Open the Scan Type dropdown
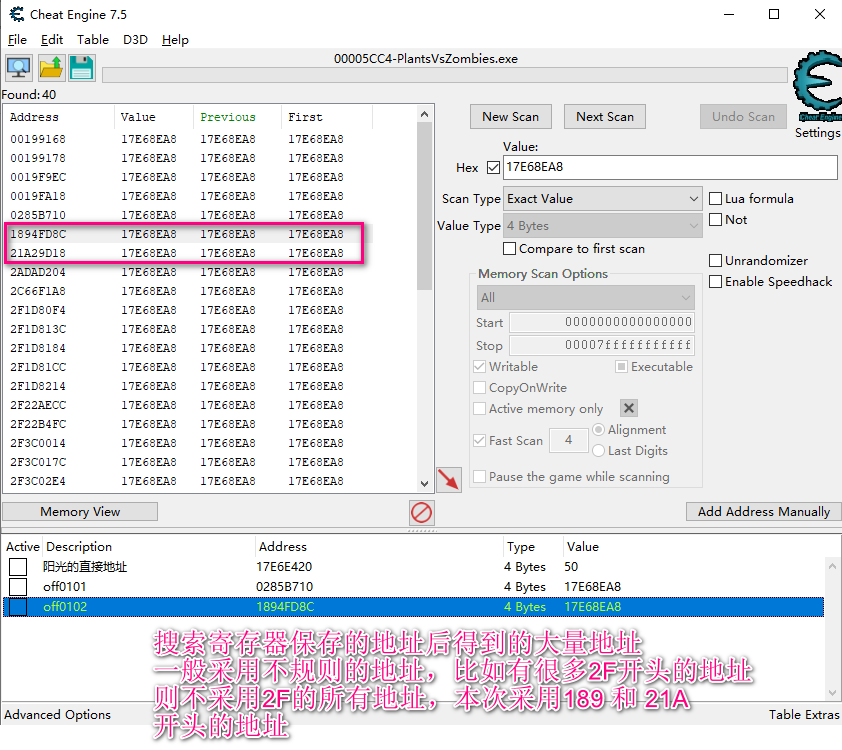 tap(603, 199)
